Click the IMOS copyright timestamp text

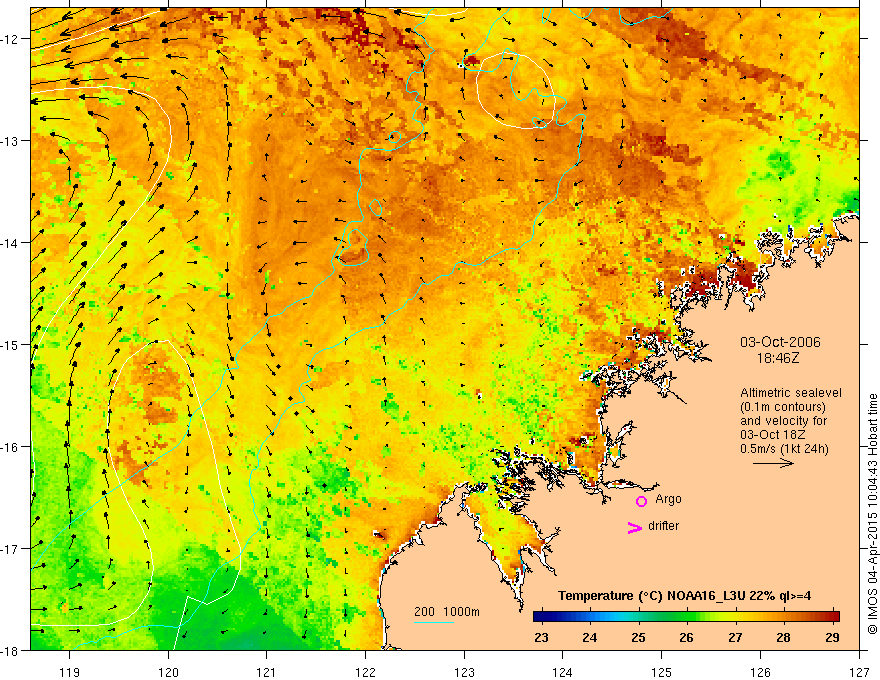coord(872,514)
